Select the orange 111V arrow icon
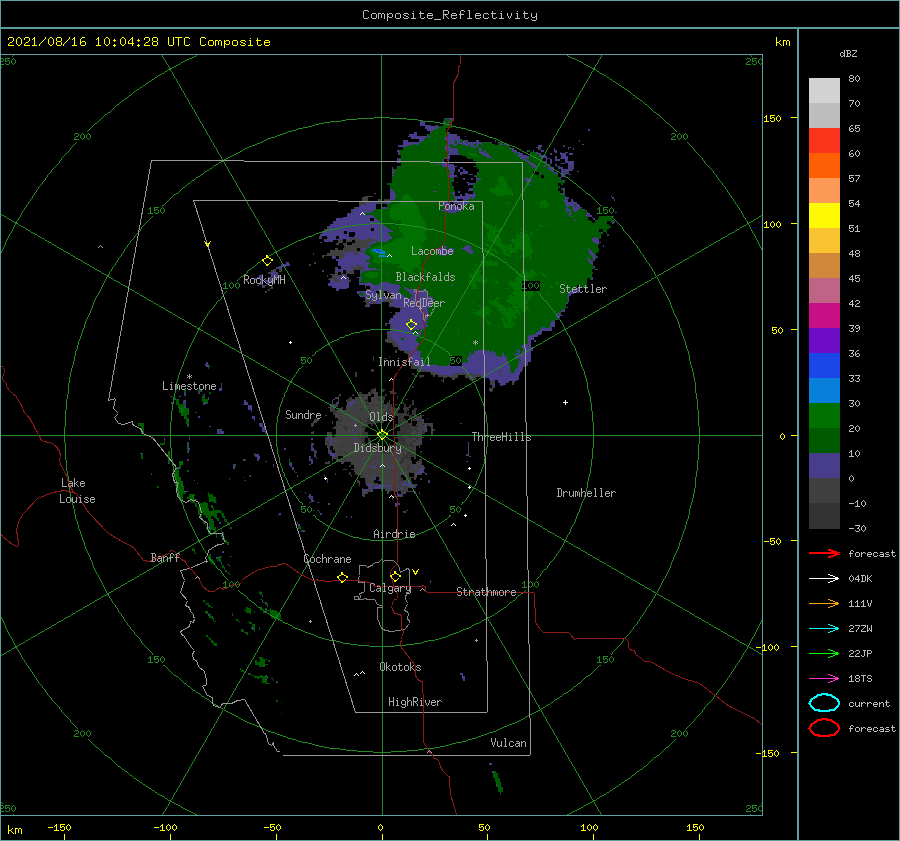This screenshot has height=841, width=900. coord(824,603)
